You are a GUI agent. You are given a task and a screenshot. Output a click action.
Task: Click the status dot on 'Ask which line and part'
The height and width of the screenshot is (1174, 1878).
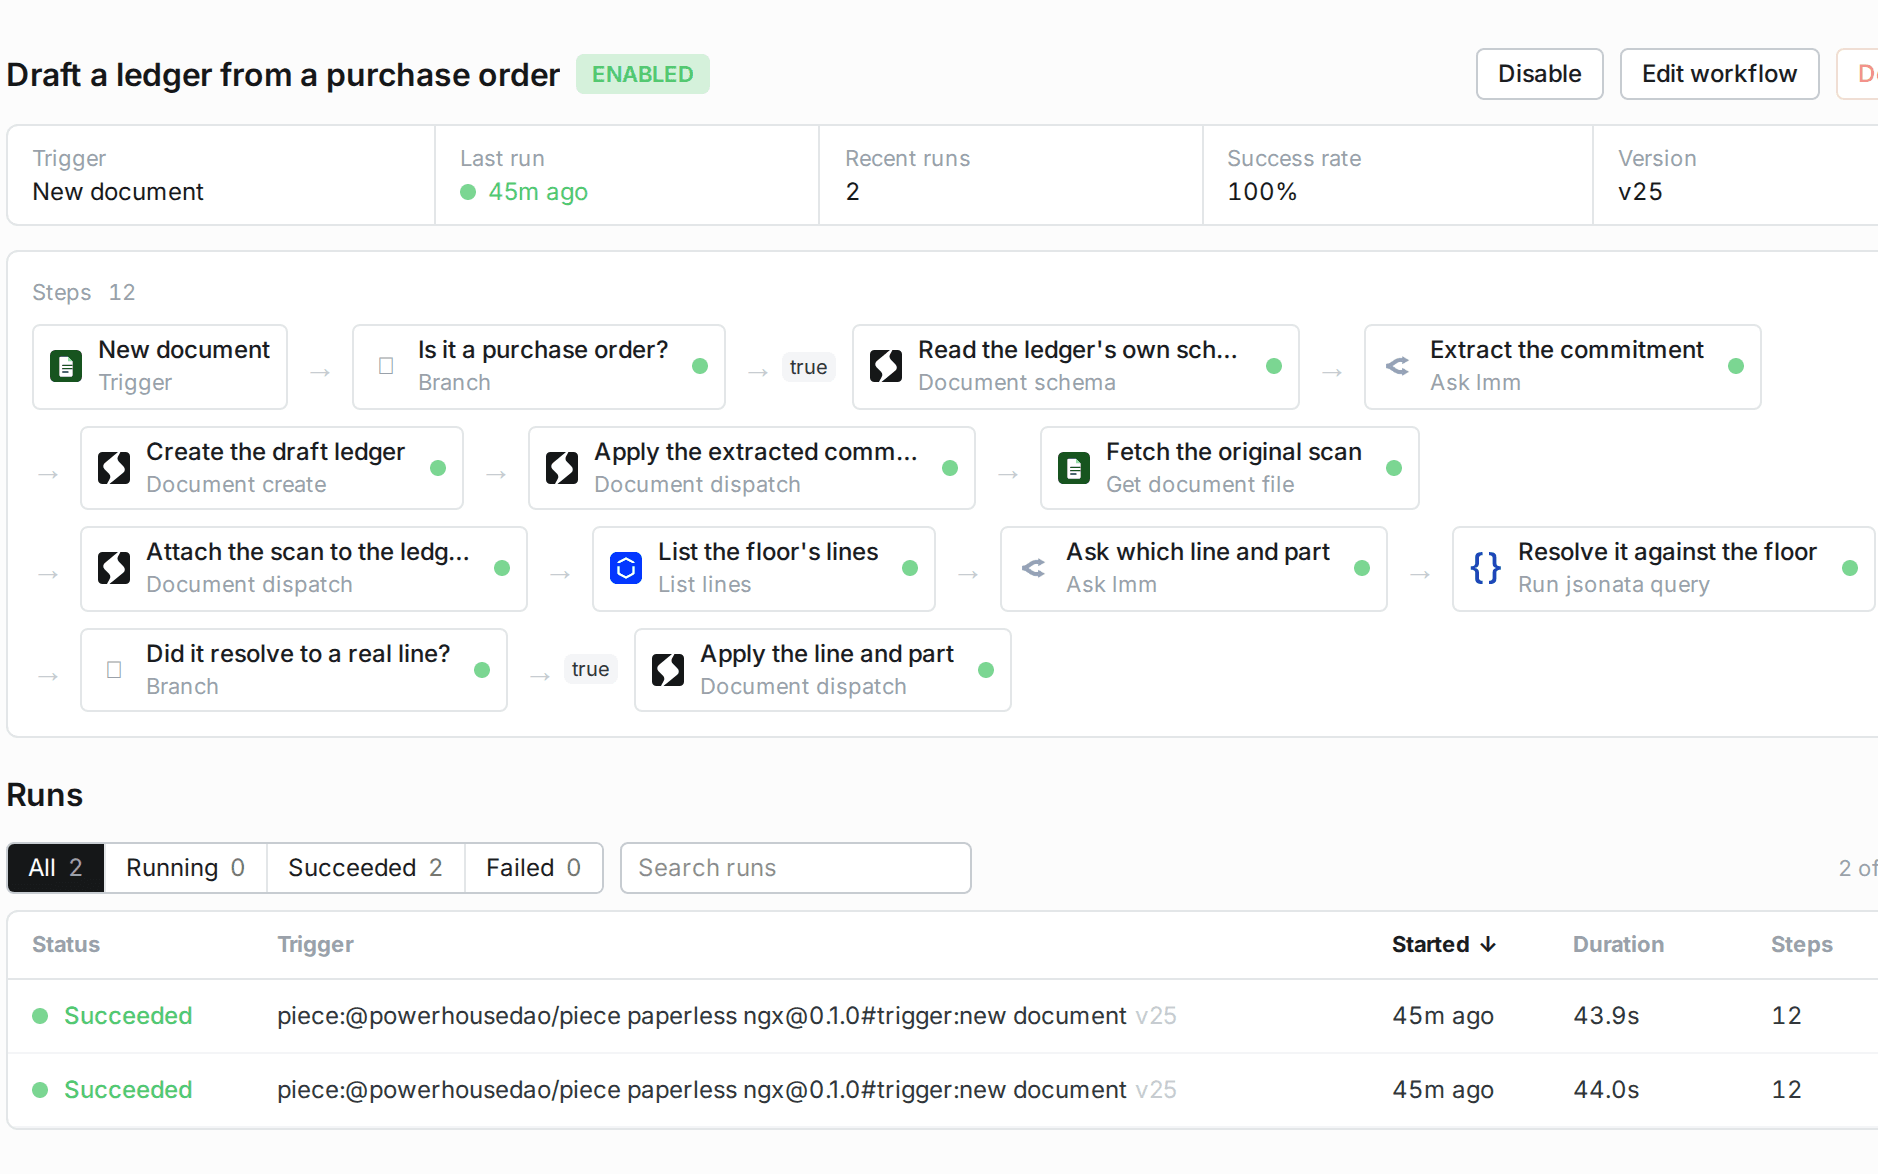pyautogui.click(x=1362, y=568)
